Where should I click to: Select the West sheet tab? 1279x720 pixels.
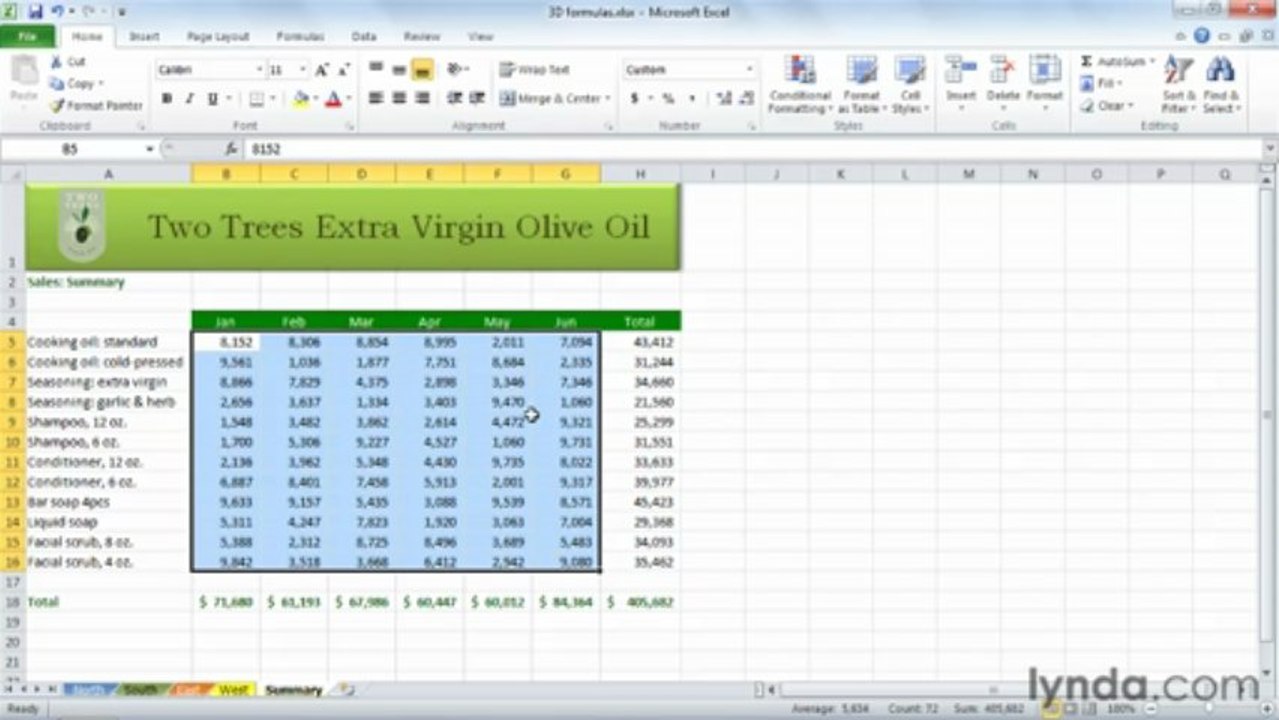pyautogui.click(x=233, y=690)
